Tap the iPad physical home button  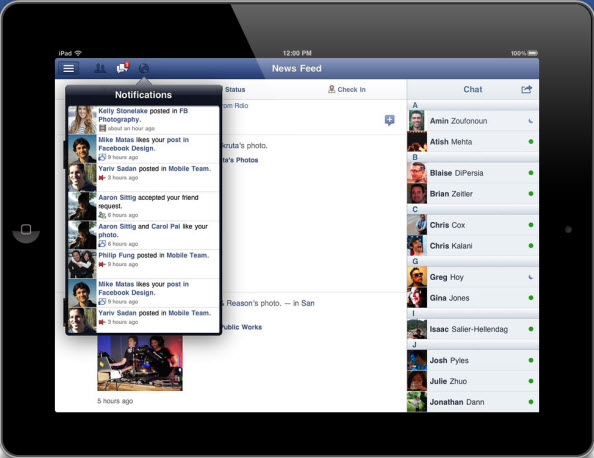(x=26, y=230)
